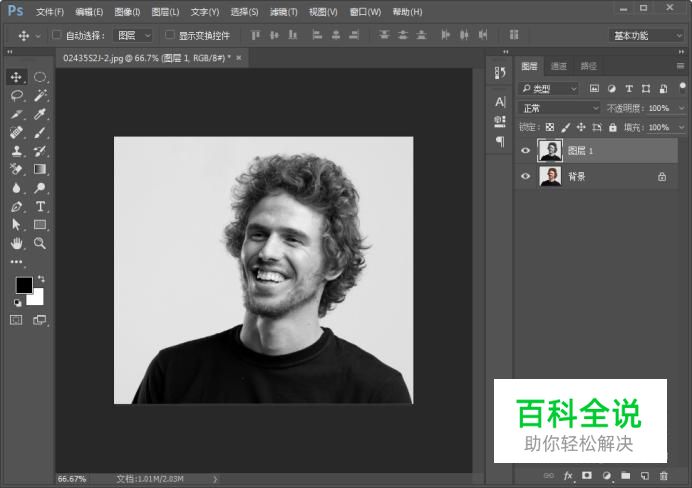Select the History Brush tool
The height and width of the screenshot is (488, 692).
click(x=40, y=151)
